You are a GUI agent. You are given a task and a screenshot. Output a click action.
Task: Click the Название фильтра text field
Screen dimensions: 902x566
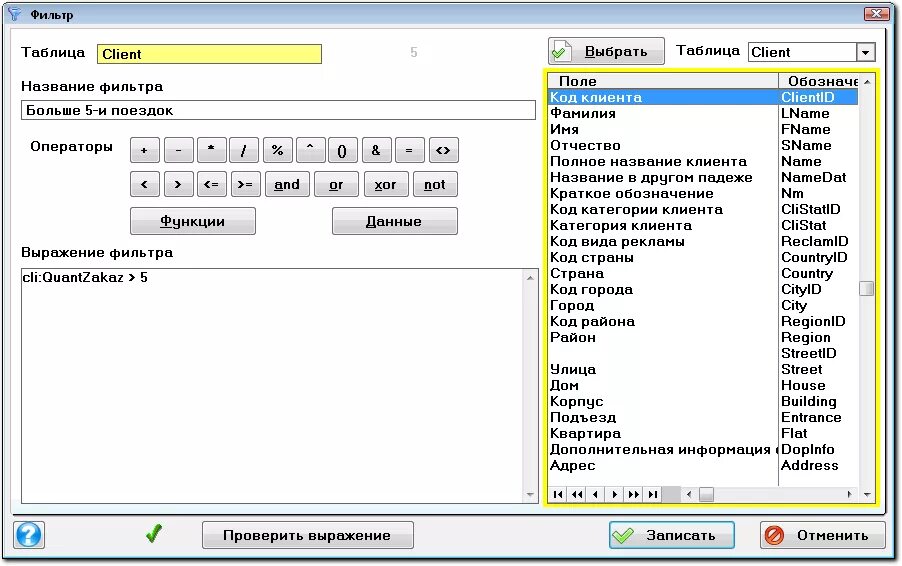(278, 110)
